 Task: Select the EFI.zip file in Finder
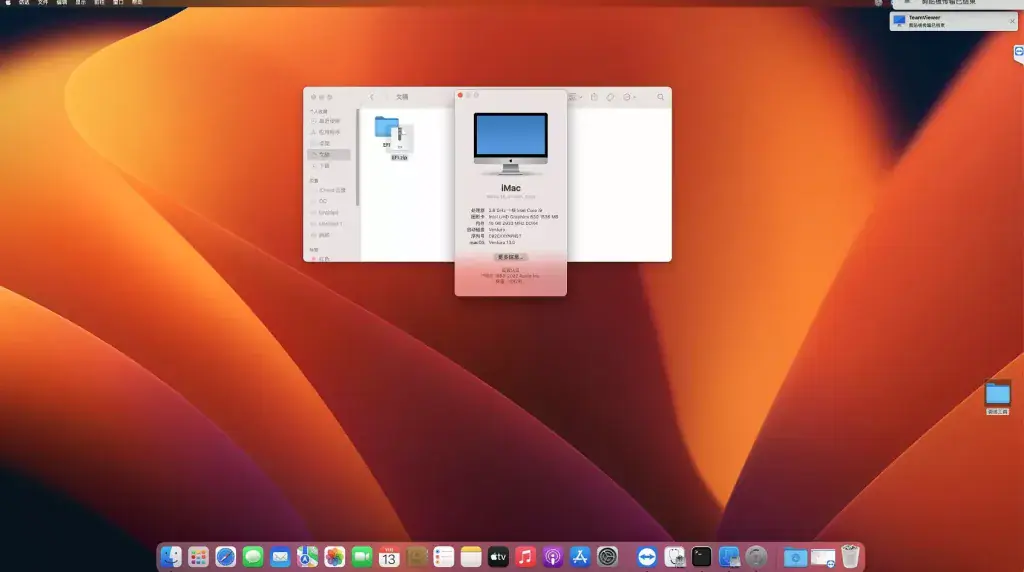[x=400, y=144]
